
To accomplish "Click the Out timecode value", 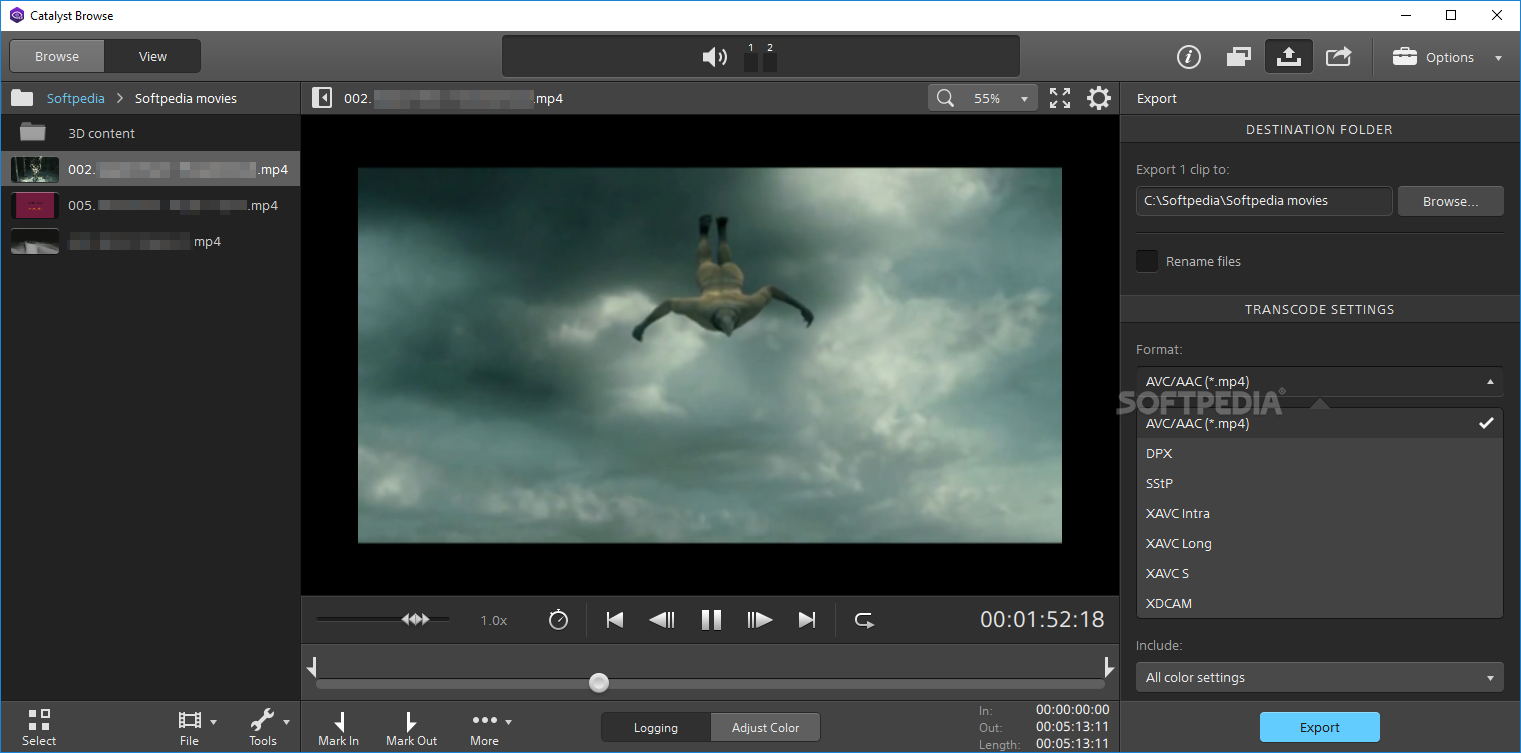I will tap(1072, 727).
